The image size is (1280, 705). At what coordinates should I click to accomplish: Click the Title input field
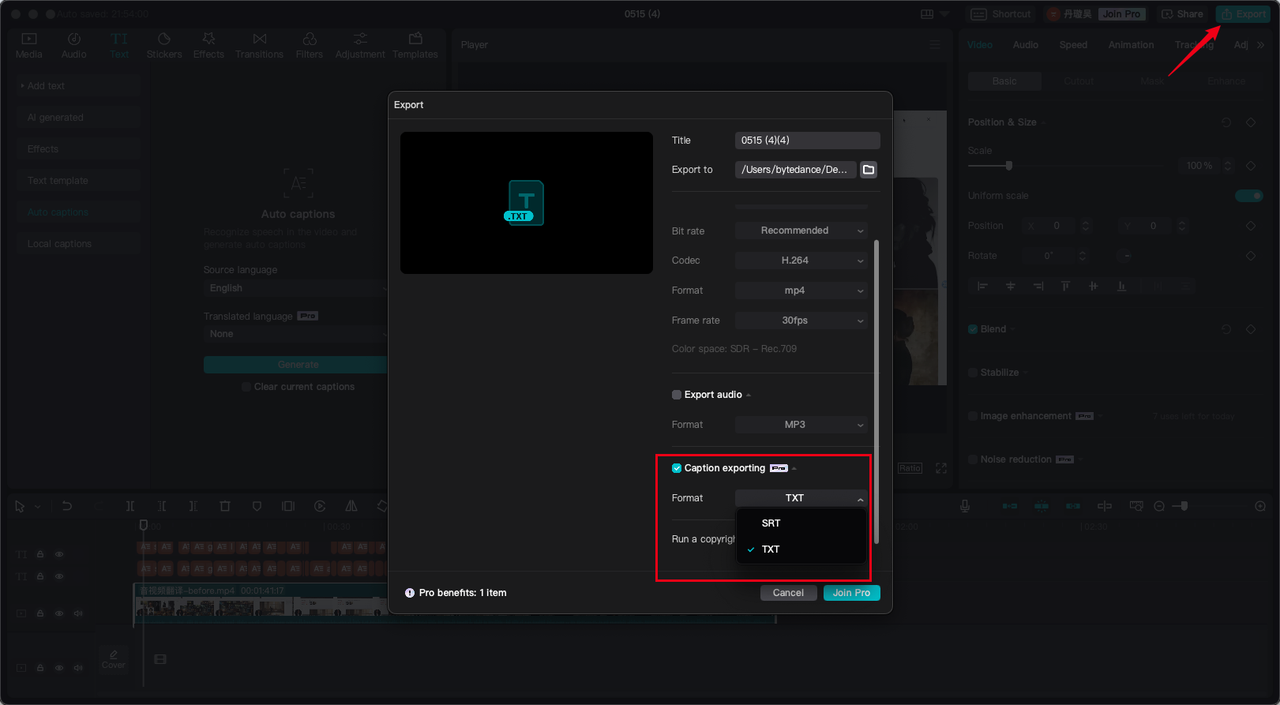pyautogui.click(x=808, y=141)
